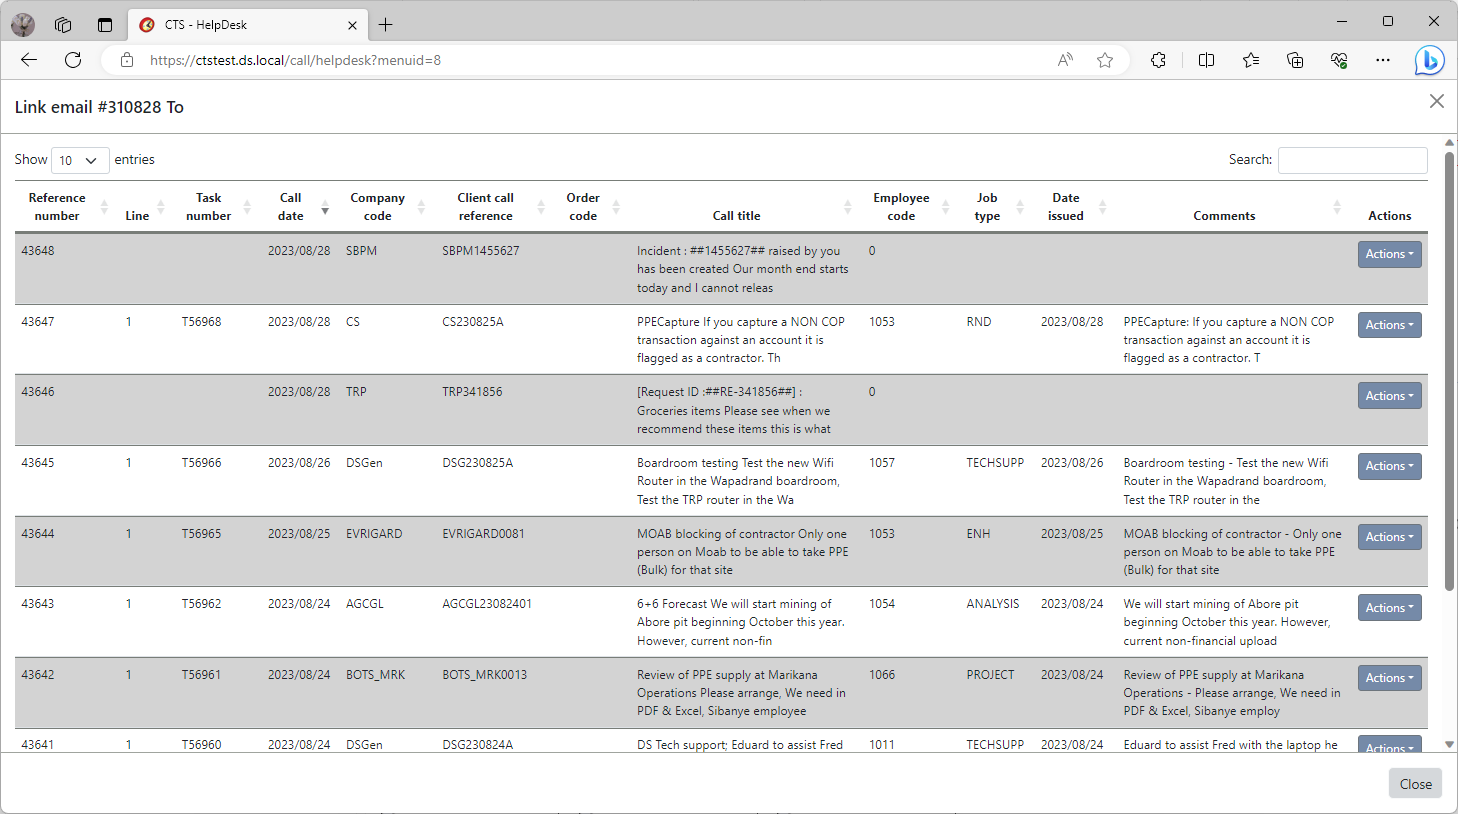
Task: Open the Extensions puzzle icon
Action: pos(1158,60)
